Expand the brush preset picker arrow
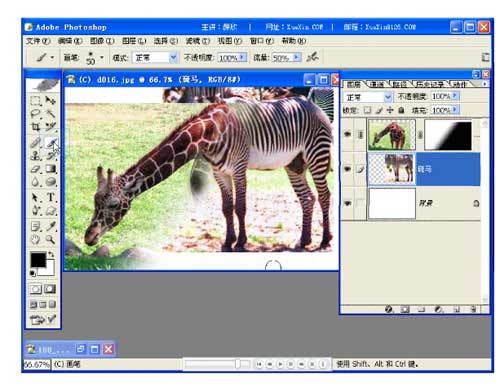500x392 pixels. pos(102,57)
